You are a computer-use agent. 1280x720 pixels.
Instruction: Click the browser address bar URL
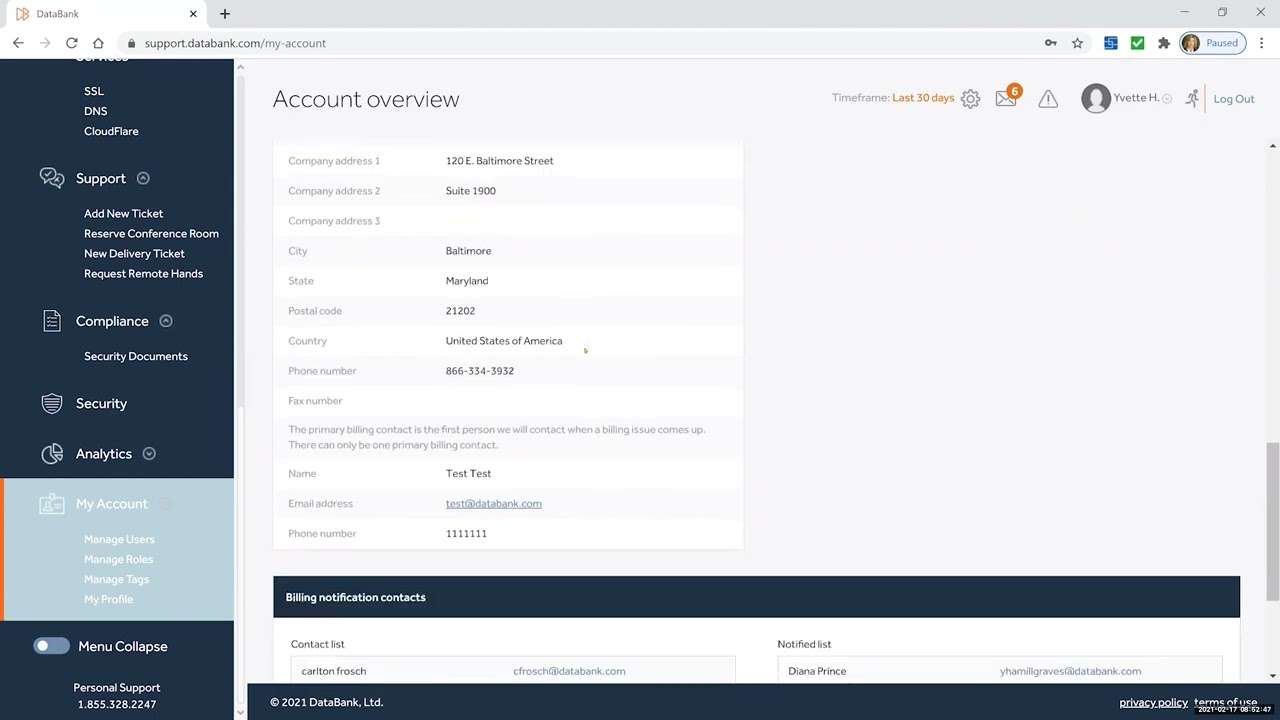235,43
